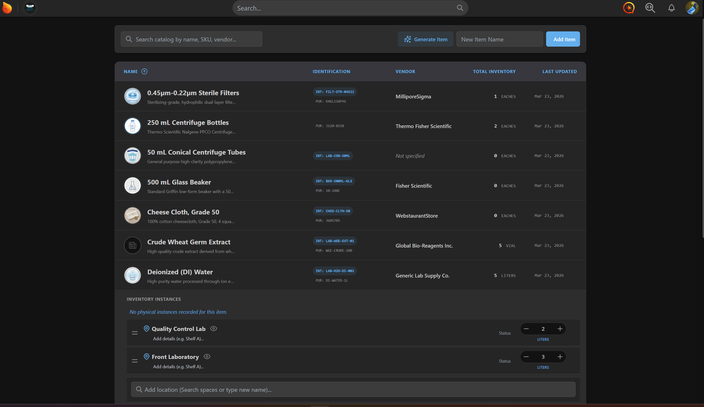Toggle eye icon next to Quality Control Lab
The image size is (704, 407).
(x=214, y=329)
